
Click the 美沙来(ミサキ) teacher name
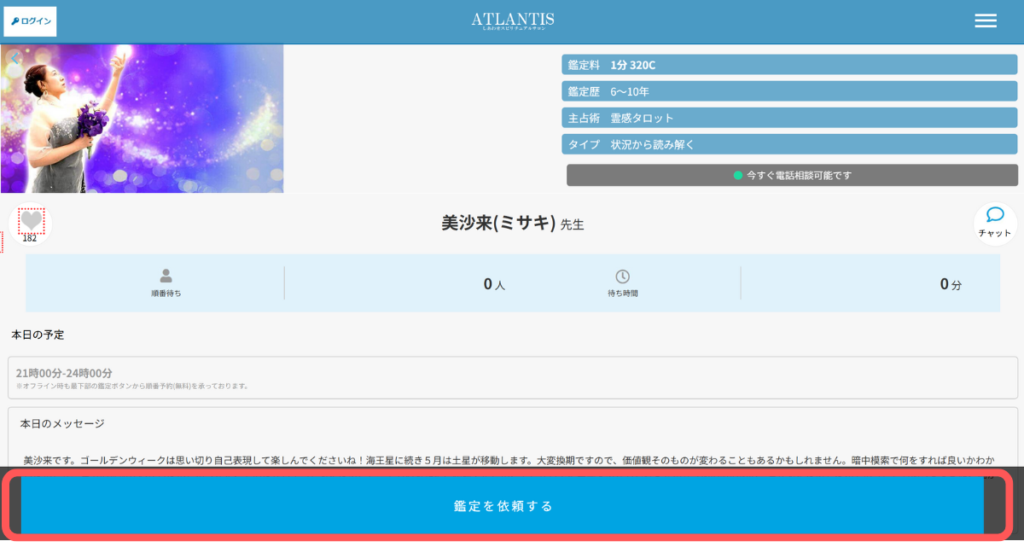coord(498,223)
